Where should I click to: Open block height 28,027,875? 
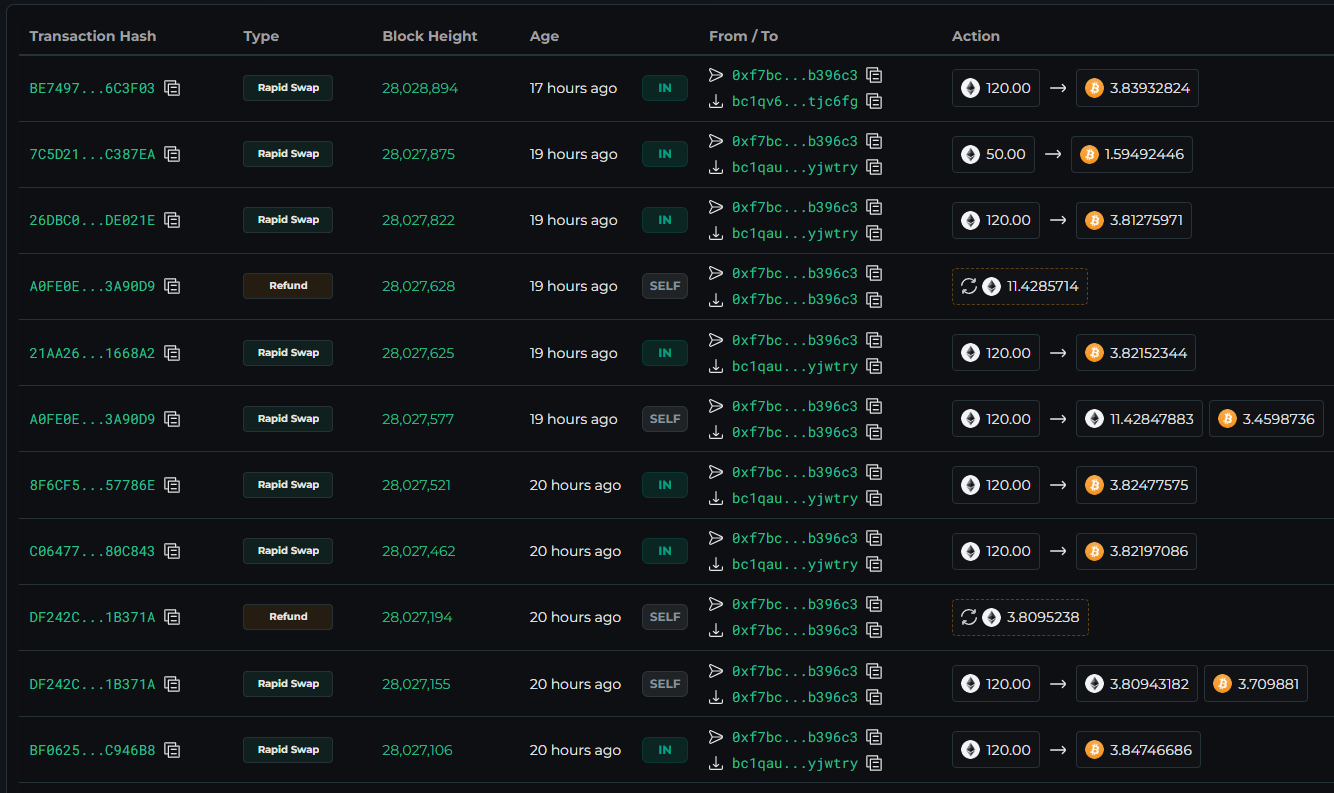[x=418, y=154]
